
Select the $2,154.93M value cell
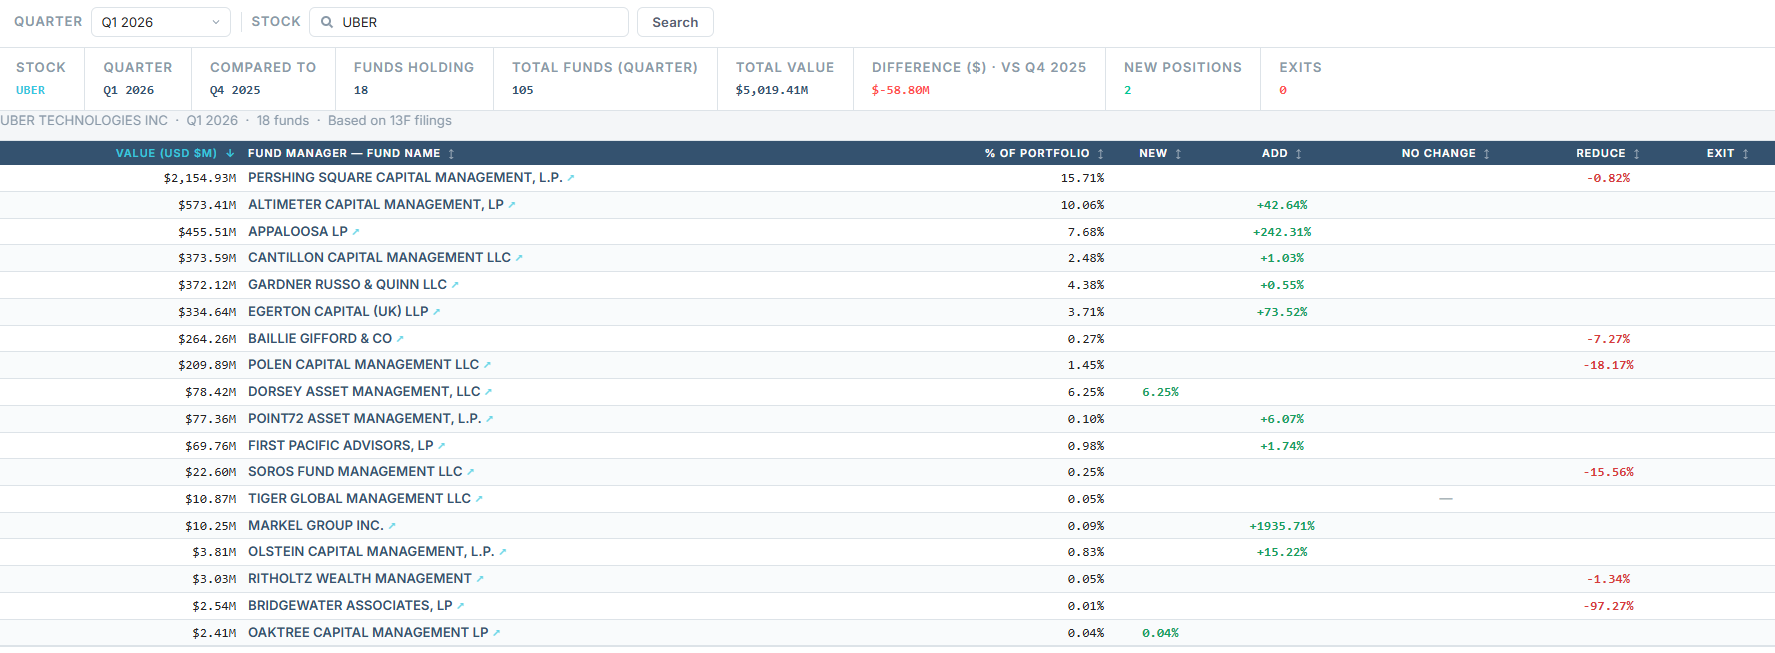click(200, 178)
